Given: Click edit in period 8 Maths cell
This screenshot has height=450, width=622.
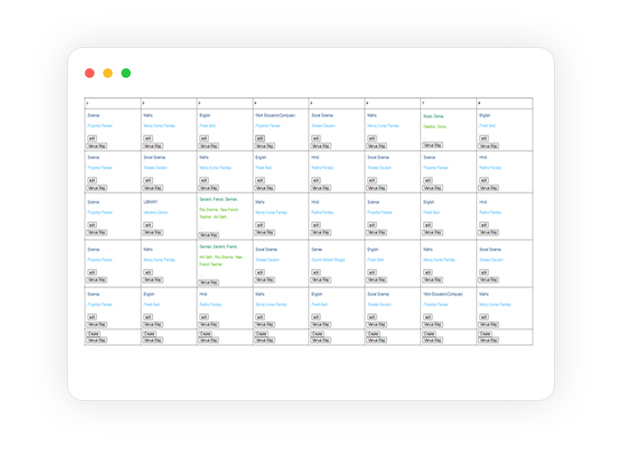Looking at the screenshot, I should click(484, 317).
